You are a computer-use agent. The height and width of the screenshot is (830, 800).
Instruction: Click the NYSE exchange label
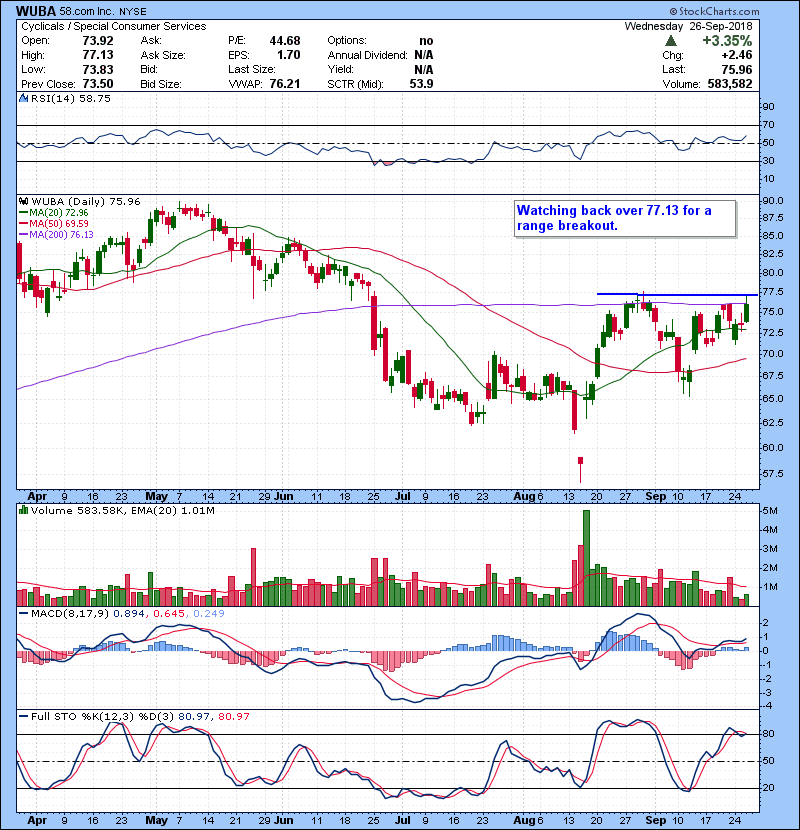[133, 11]
